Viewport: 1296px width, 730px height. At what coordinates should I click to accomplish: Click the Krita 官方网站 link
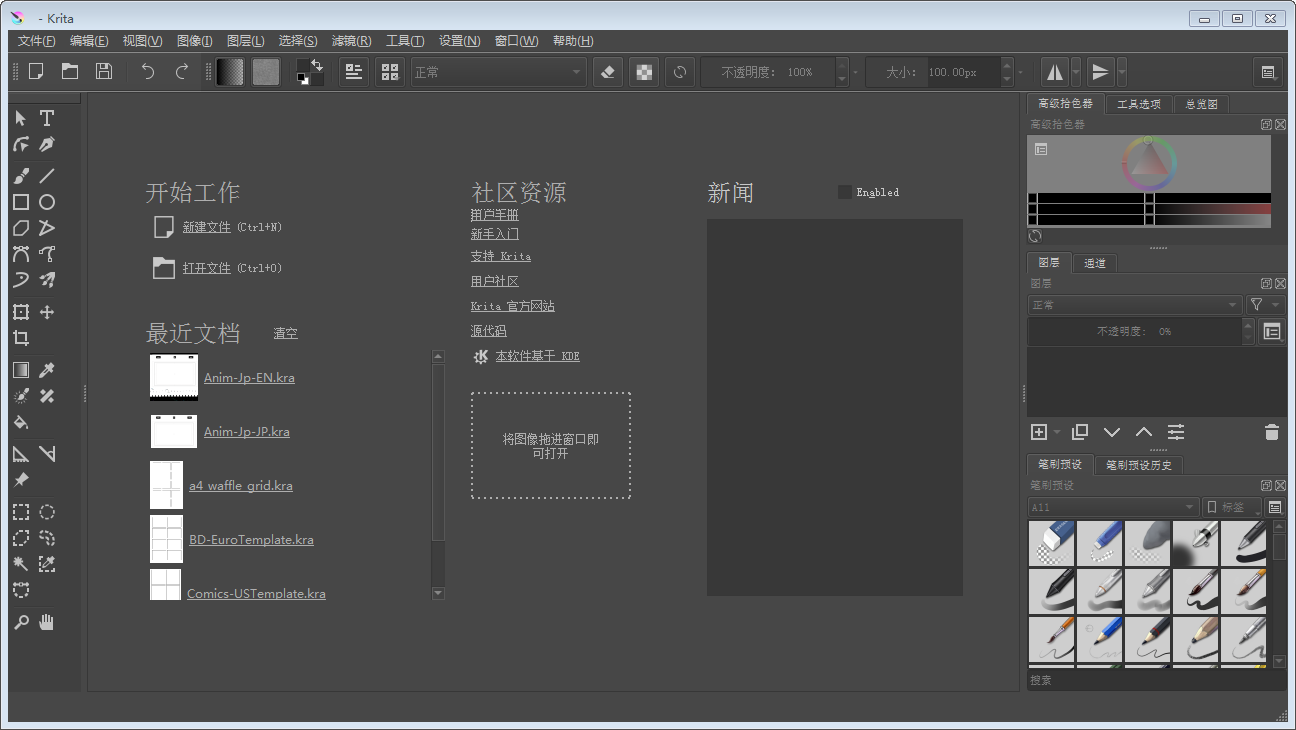tap(513, 306)
